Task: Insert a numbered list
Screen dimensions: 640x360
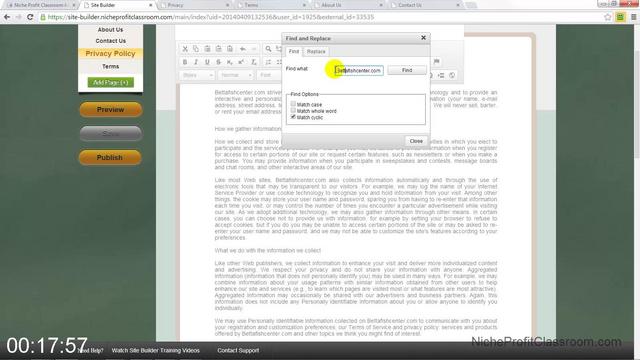Action: [x=268, y=62]
